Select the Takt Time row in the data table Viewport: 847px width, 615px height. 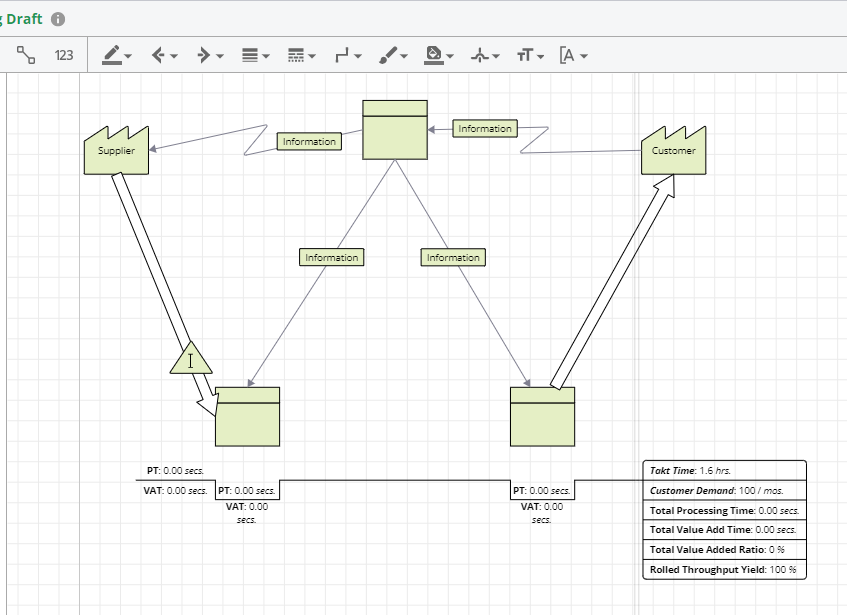(723, 469)
